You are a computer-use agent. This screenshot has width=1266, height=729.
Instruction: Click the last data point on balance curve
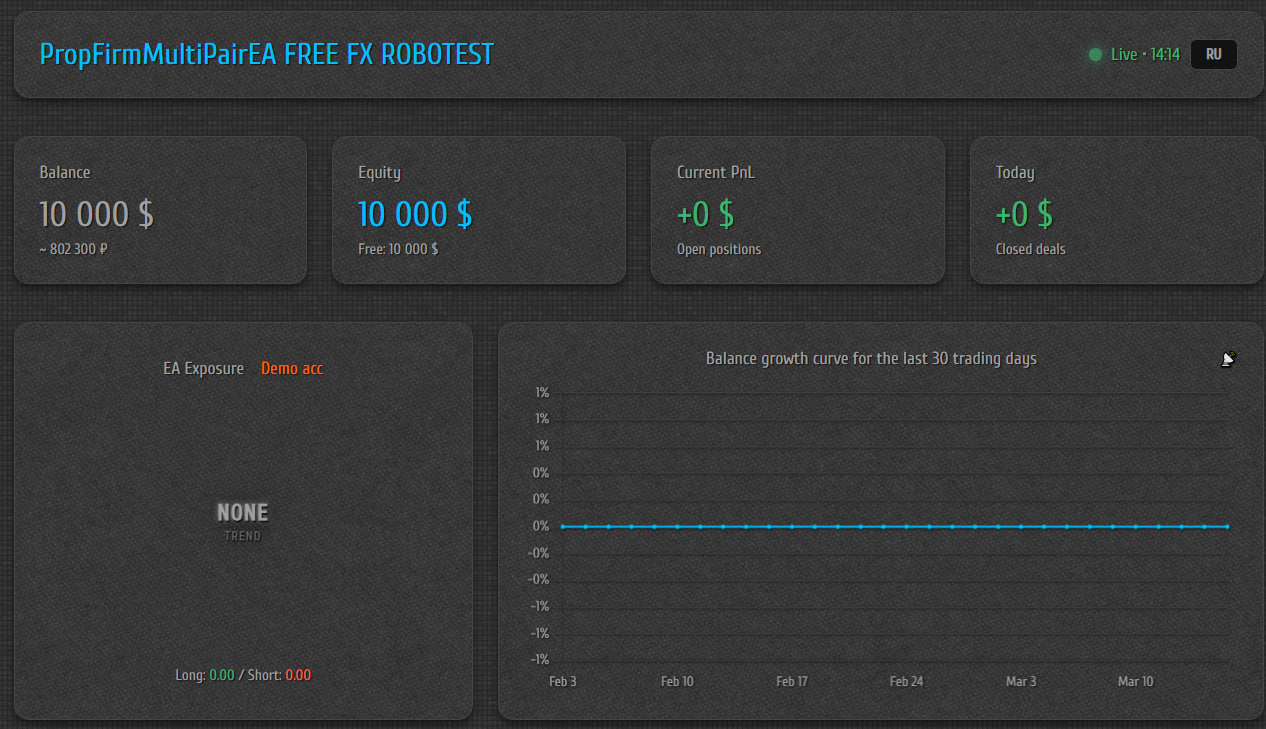1227,526
